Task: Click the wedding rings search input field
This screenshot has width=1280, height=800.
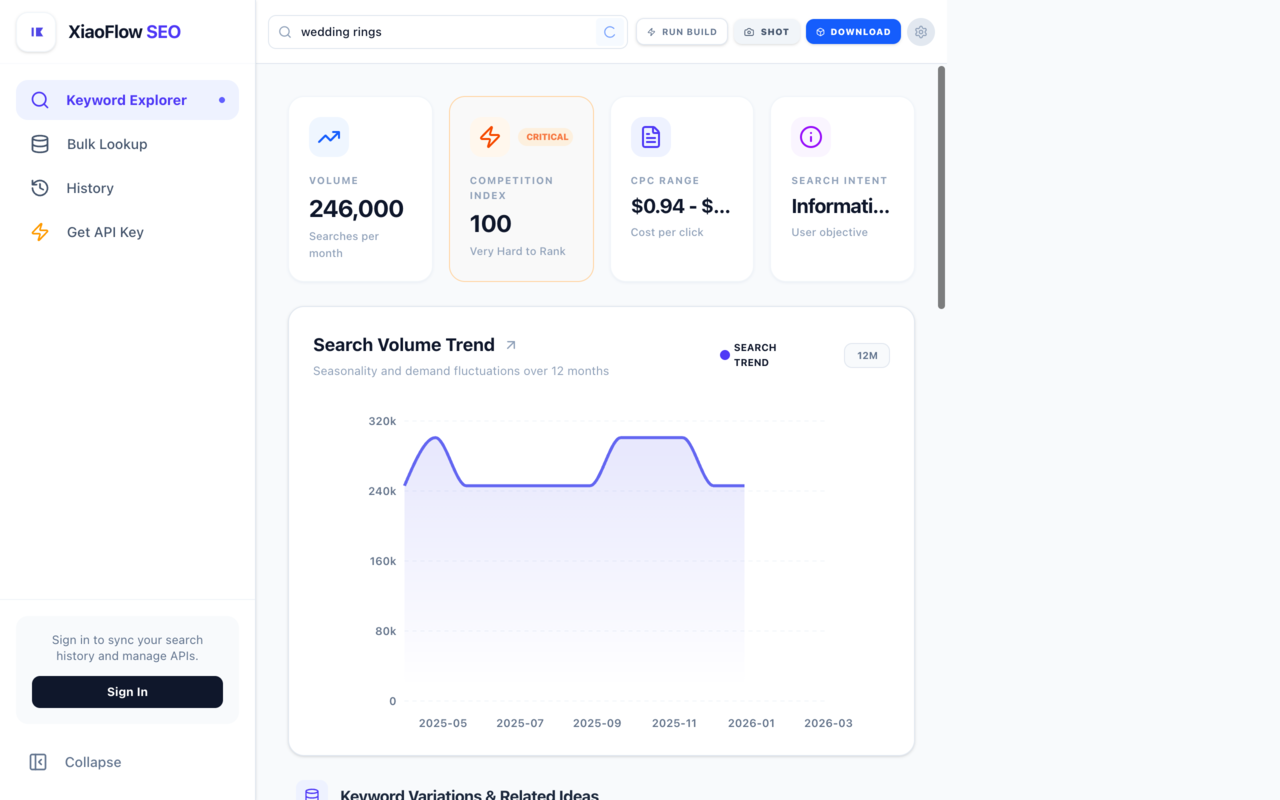Action: (440, 31)
